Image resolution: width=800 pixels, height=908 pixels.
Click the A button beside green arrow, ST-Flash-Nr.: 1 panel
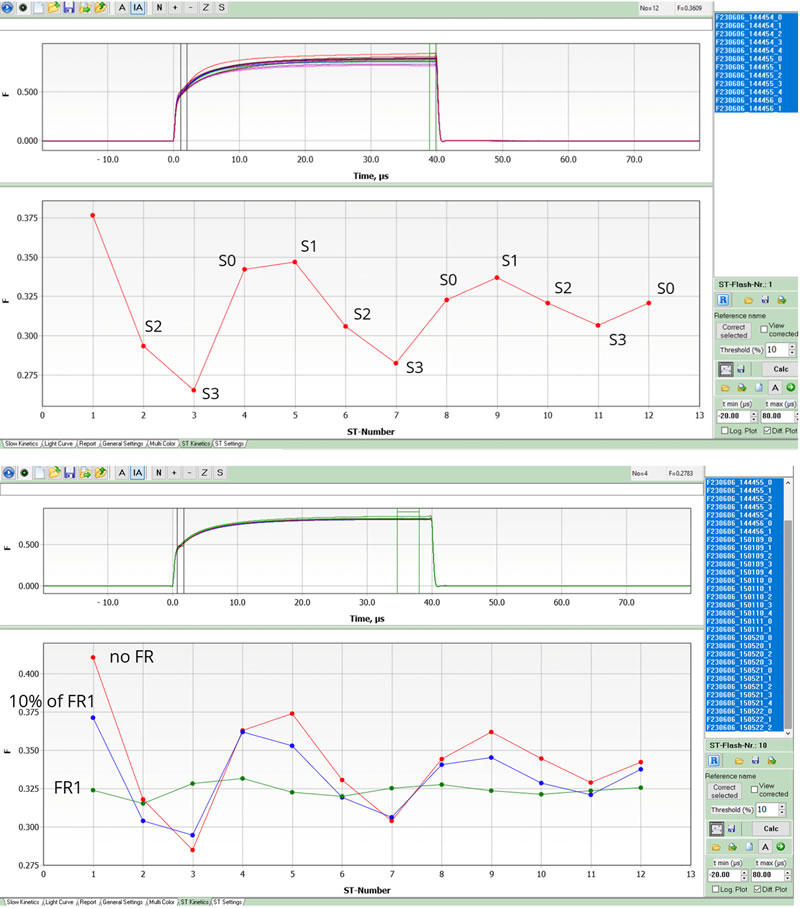pyautogui.click(x=775, y=387)
